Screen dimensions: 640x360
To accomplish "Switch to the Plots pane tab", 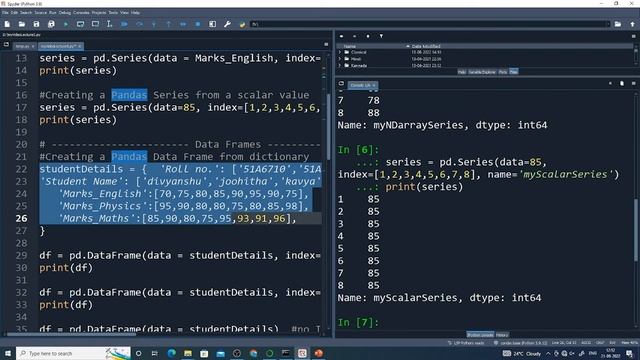I will (503, 72).
